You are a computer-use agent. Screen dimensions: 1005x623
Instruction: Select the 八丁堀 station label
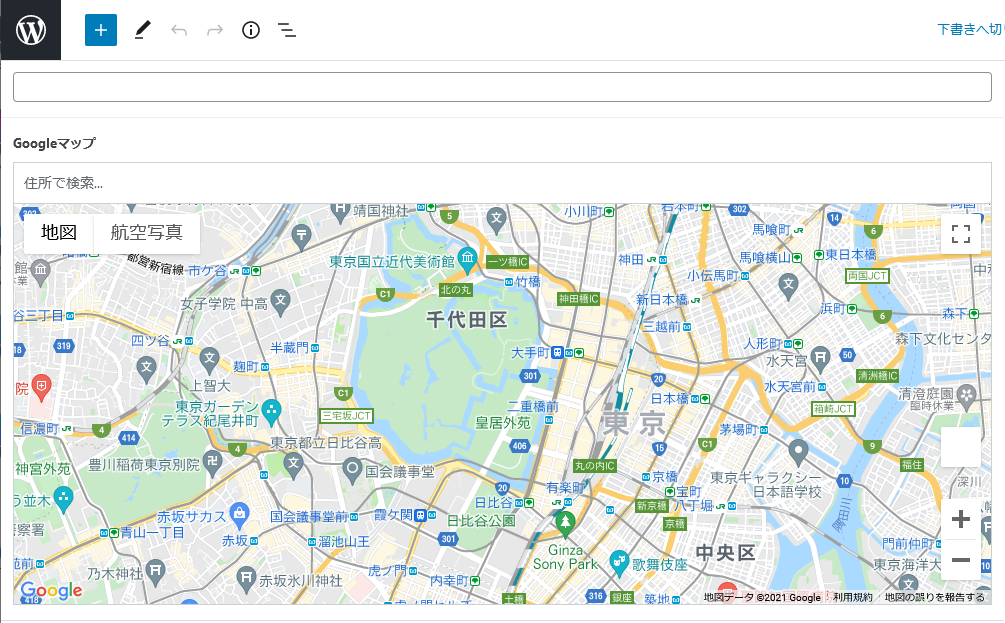(x=694, y=506)
